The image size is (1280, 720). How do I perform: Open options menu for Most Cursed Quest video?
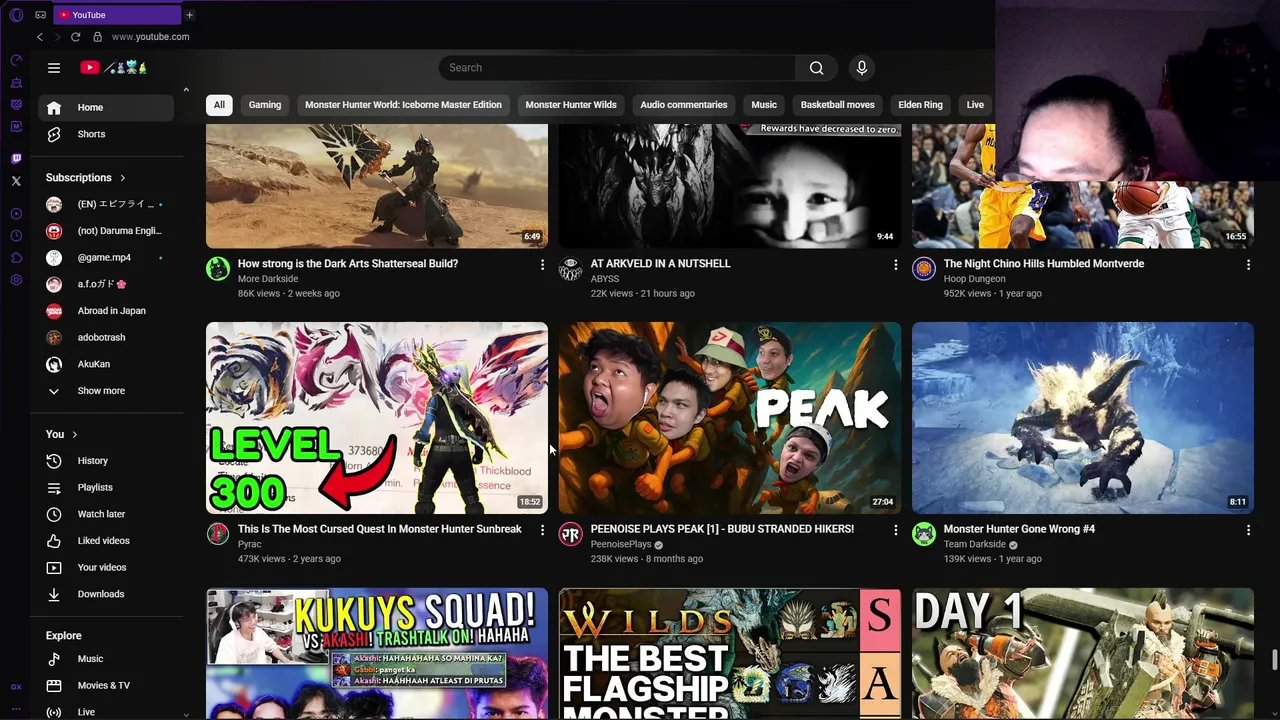[542, 530]
